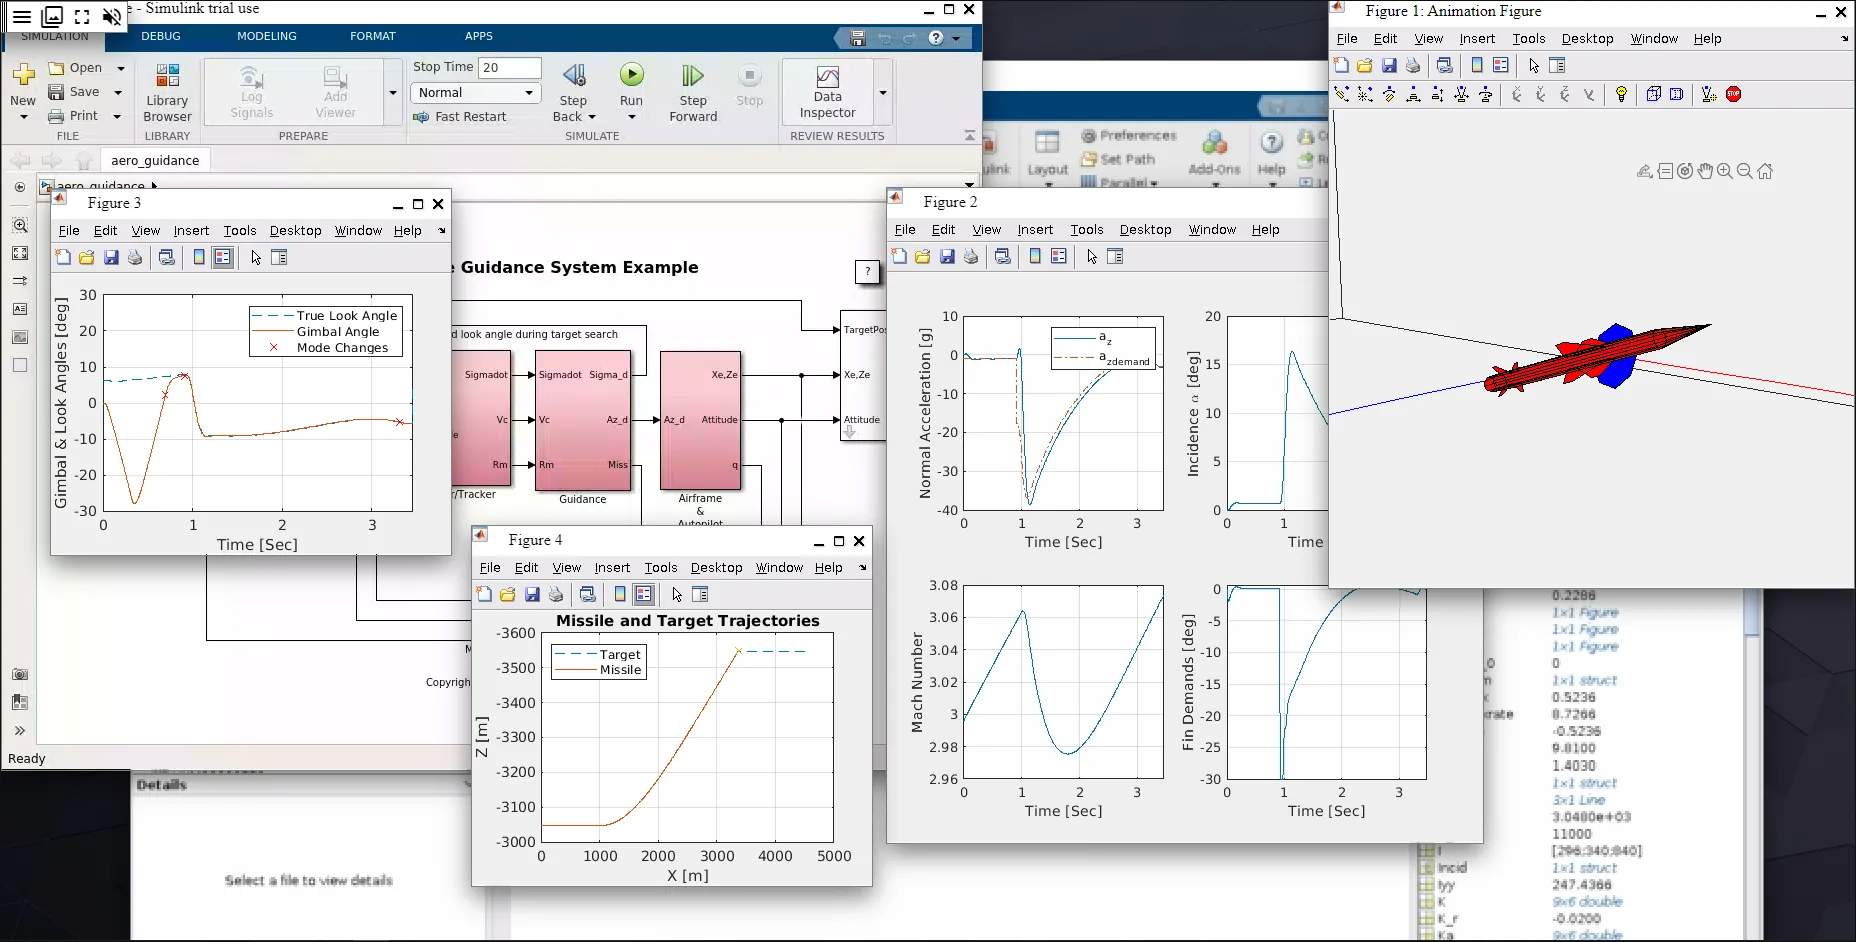
Task: Open the Library Browser
Action: tap(167, 92)
